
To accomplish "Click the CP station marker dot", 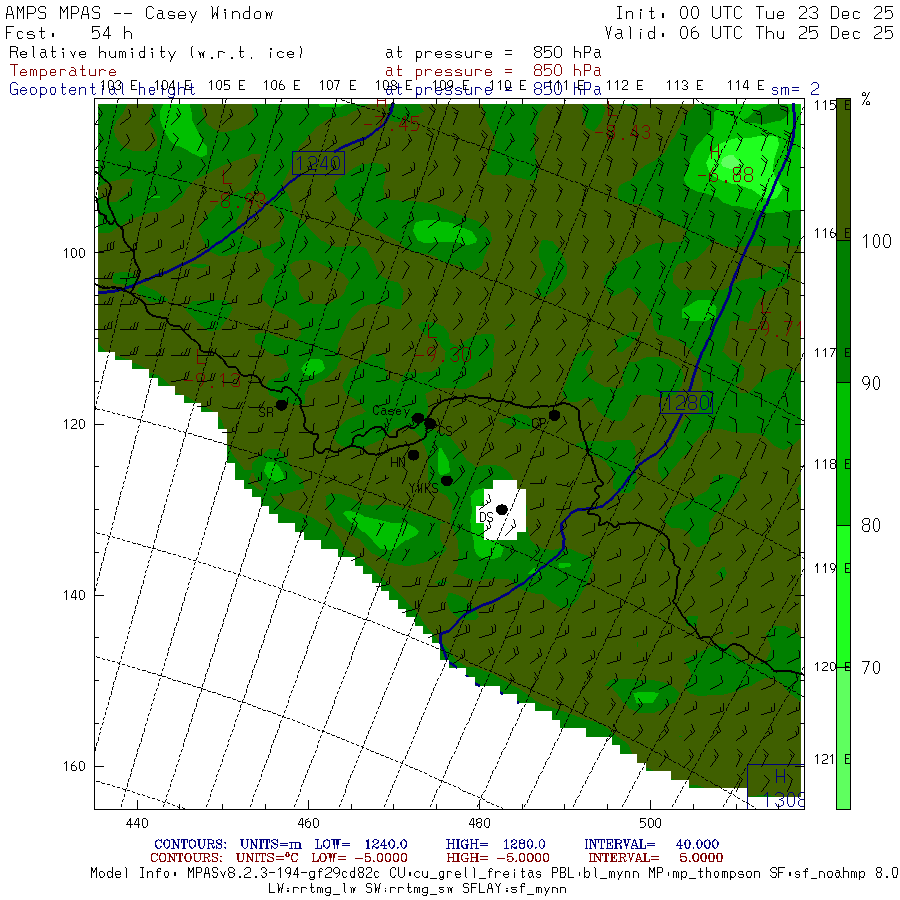I will [x=554, y=415].
